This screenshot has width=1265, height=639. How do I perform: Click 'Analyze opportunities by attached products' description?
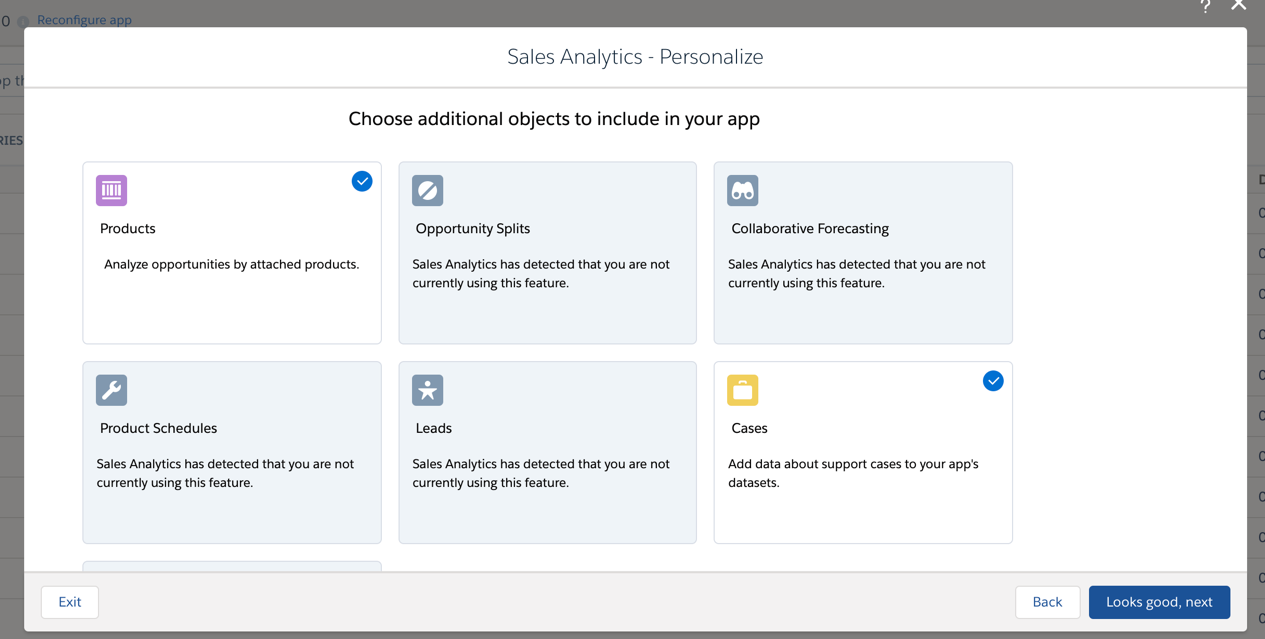click(231, 265)
